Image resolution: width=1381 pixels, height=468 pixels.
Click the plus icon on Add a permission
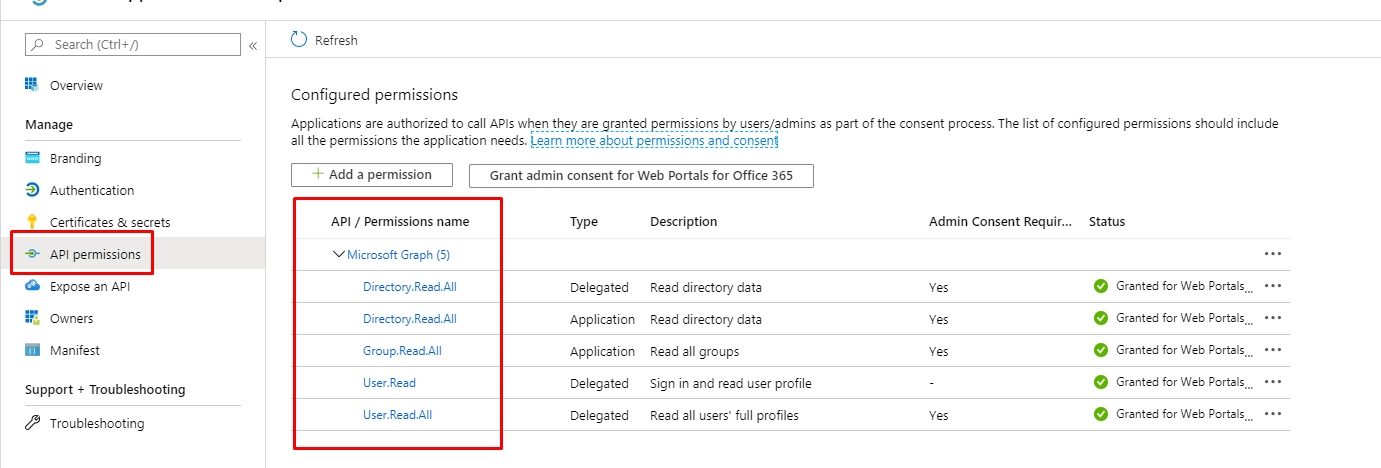[x=318, y=174]
